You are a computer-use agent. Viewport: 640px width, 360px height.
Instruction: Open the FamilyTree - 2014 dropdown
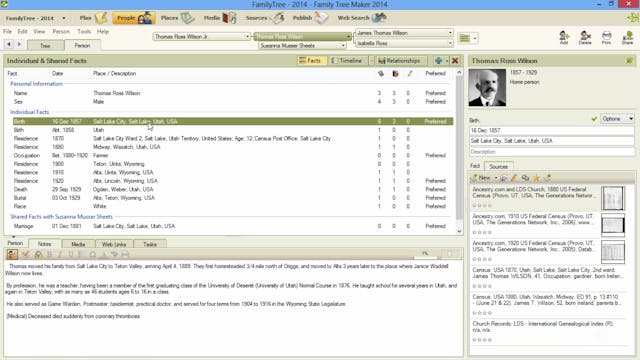click(x=64, y=18)
